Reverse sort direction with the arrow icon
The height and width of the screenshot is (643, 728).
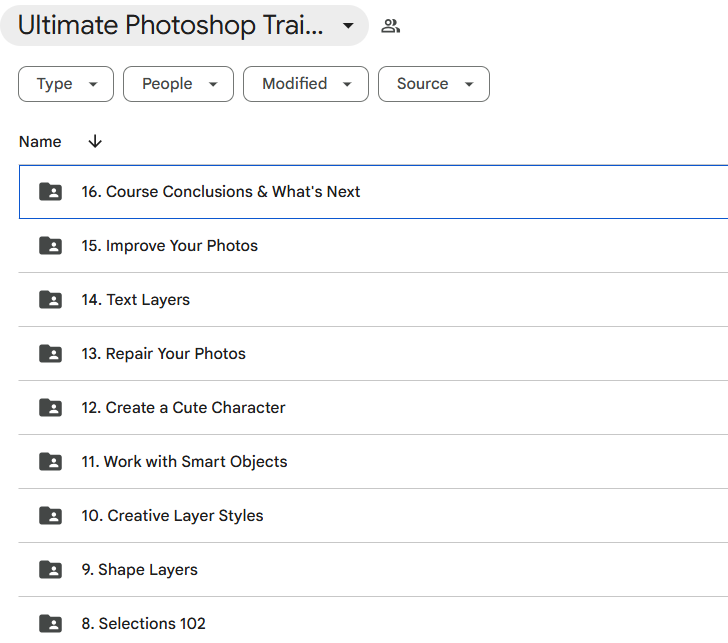95,141
